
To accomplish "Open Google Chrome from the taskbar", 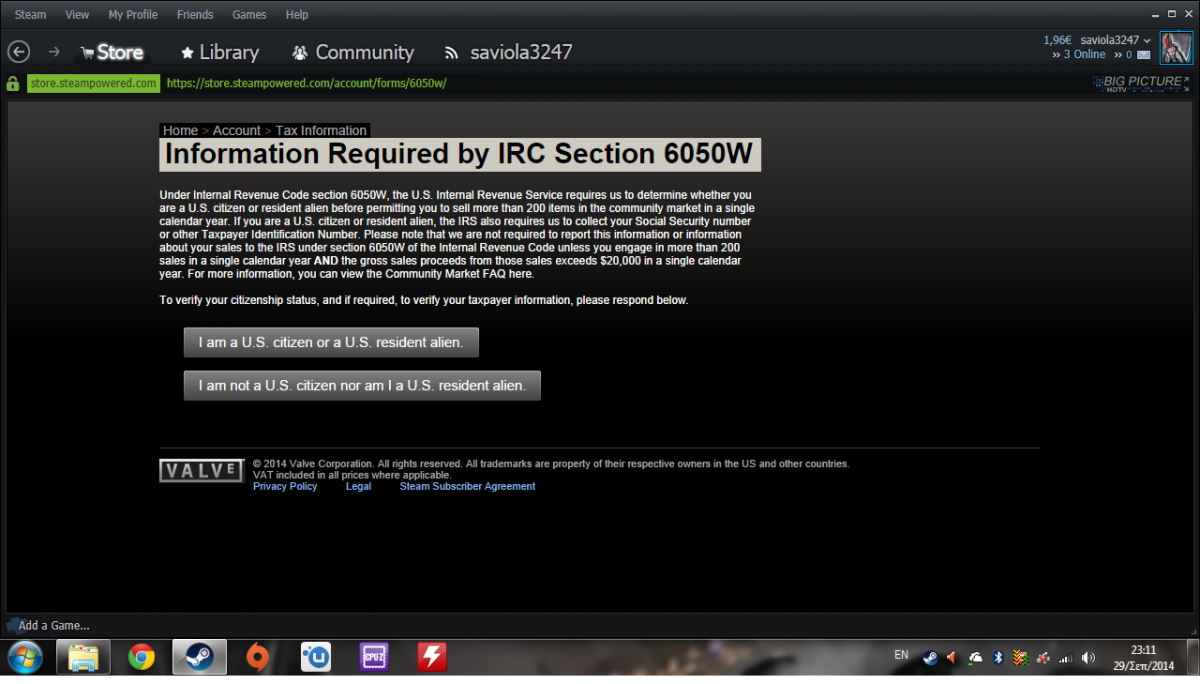I will 142,657.
